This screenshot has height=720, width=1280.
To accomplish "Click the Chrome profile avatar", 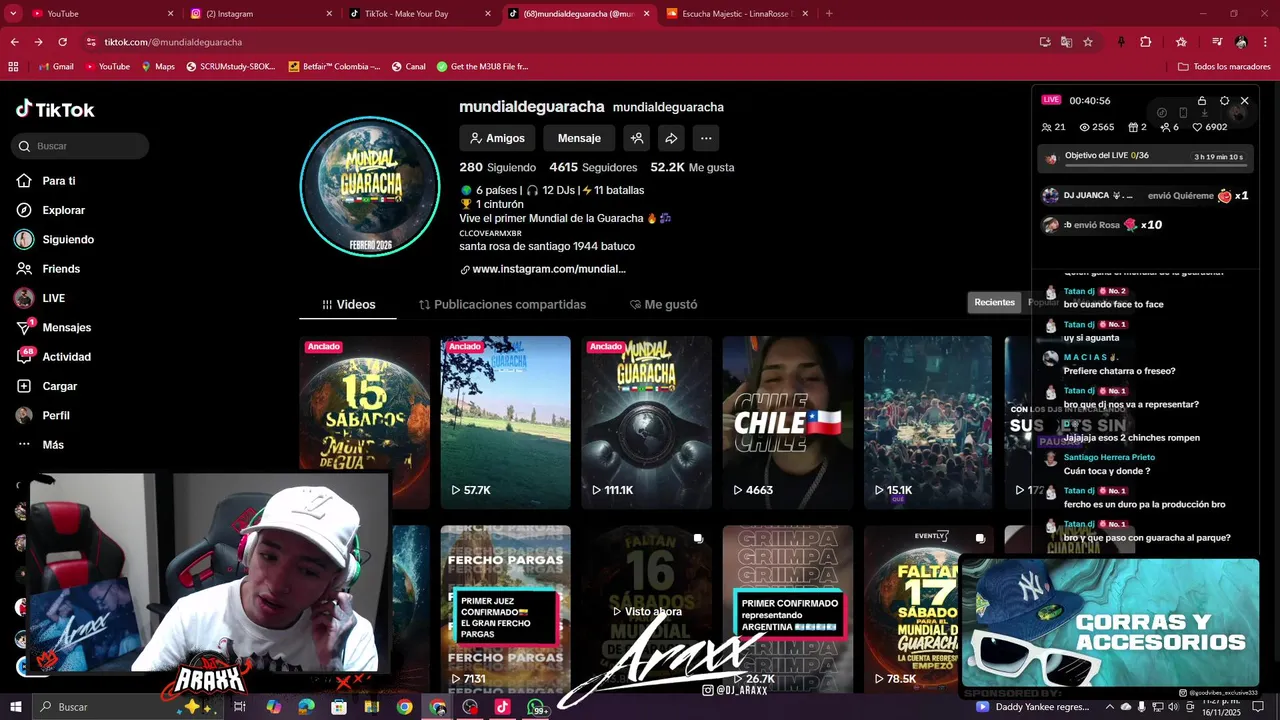I will point(1241,42).
